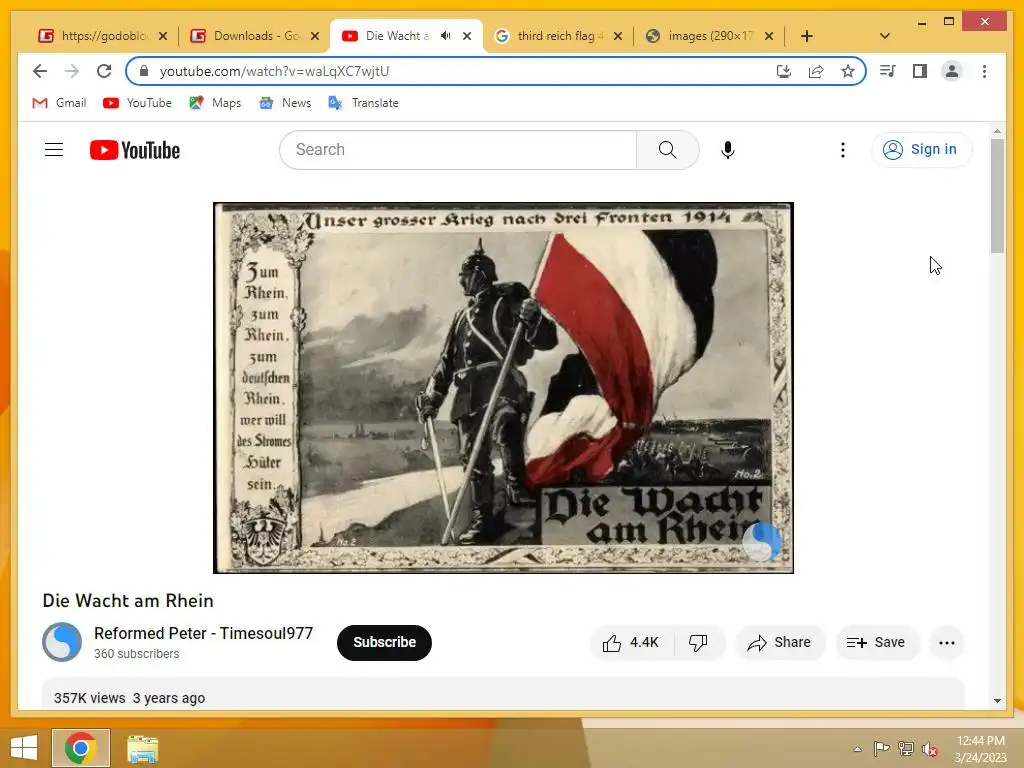Open File Explorer from taskbar
Image resolution: width=1024 pixels, height=768 pixels.
click(142, 748)
